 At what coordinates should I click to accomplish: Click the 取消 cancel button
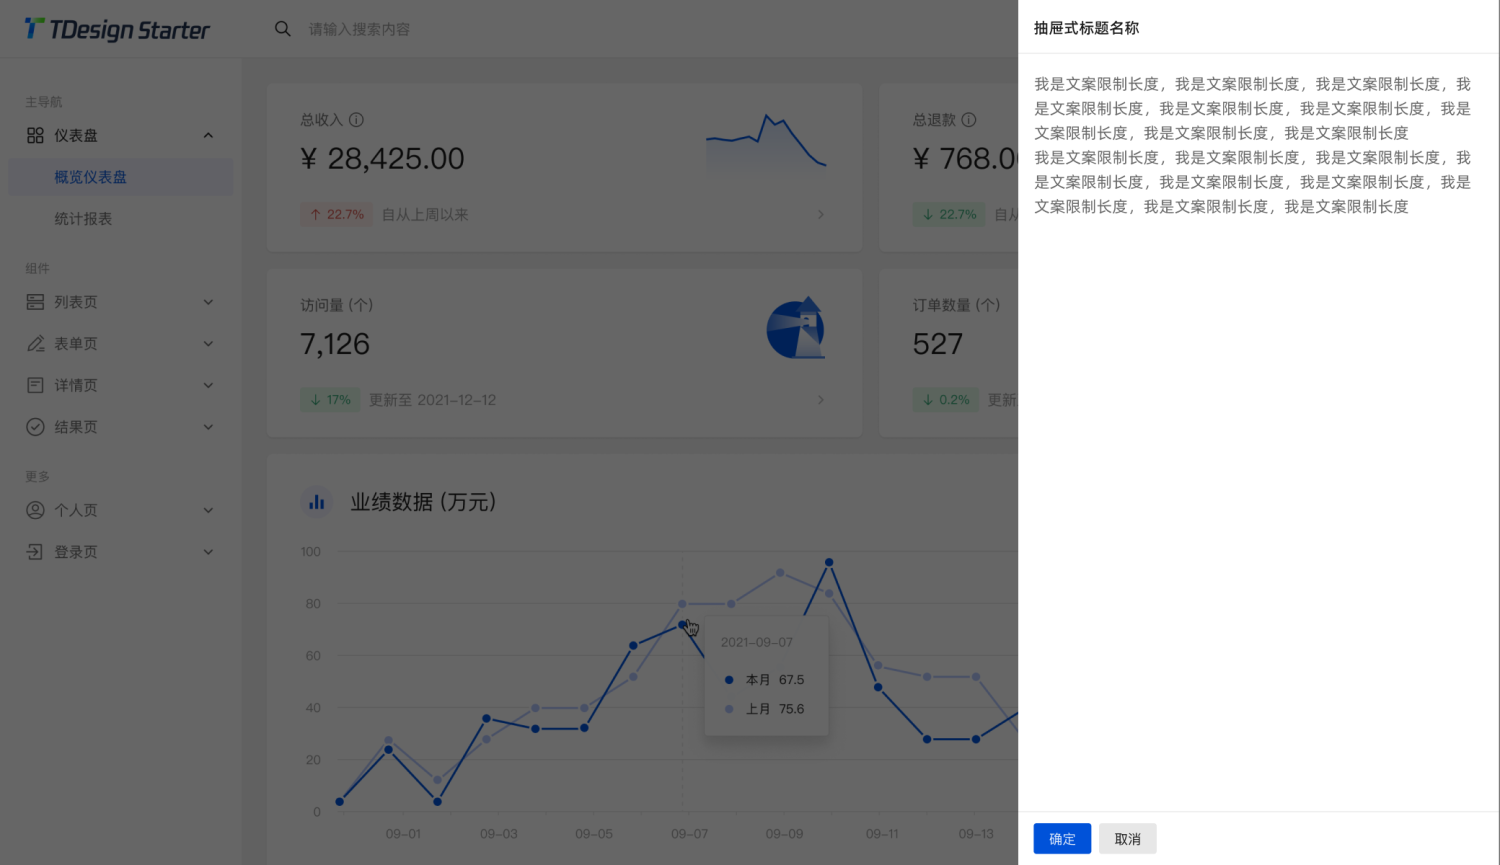[x=1128, y=839]
